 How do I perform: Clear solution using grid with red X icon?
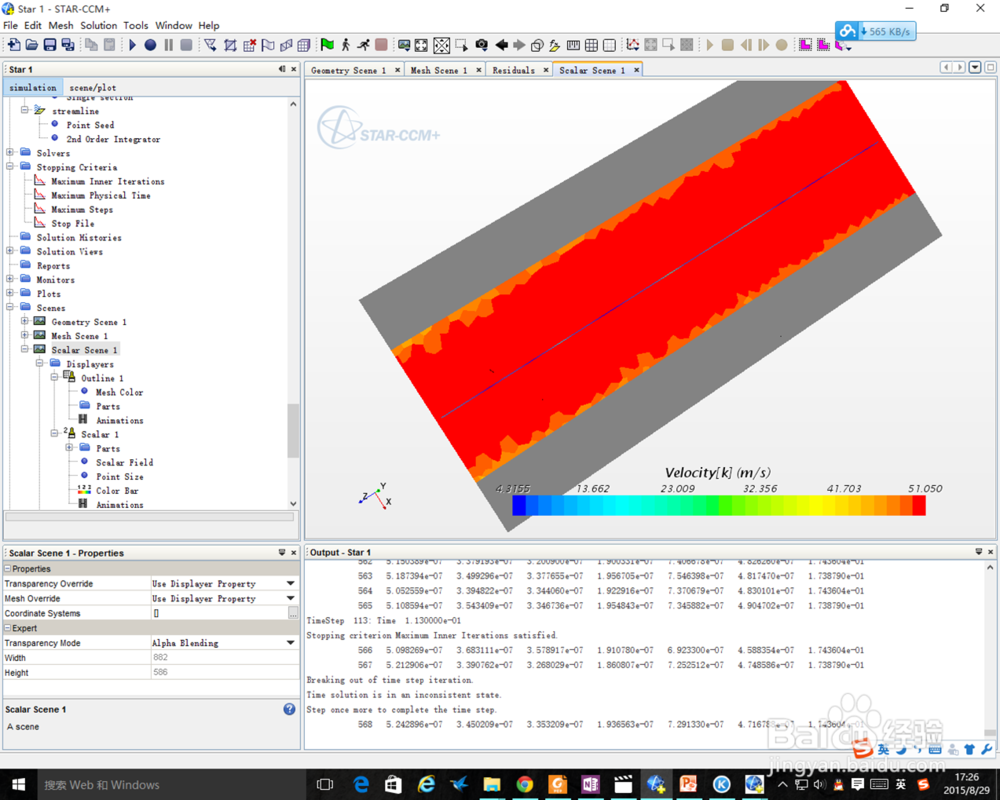tap(249, 45)
